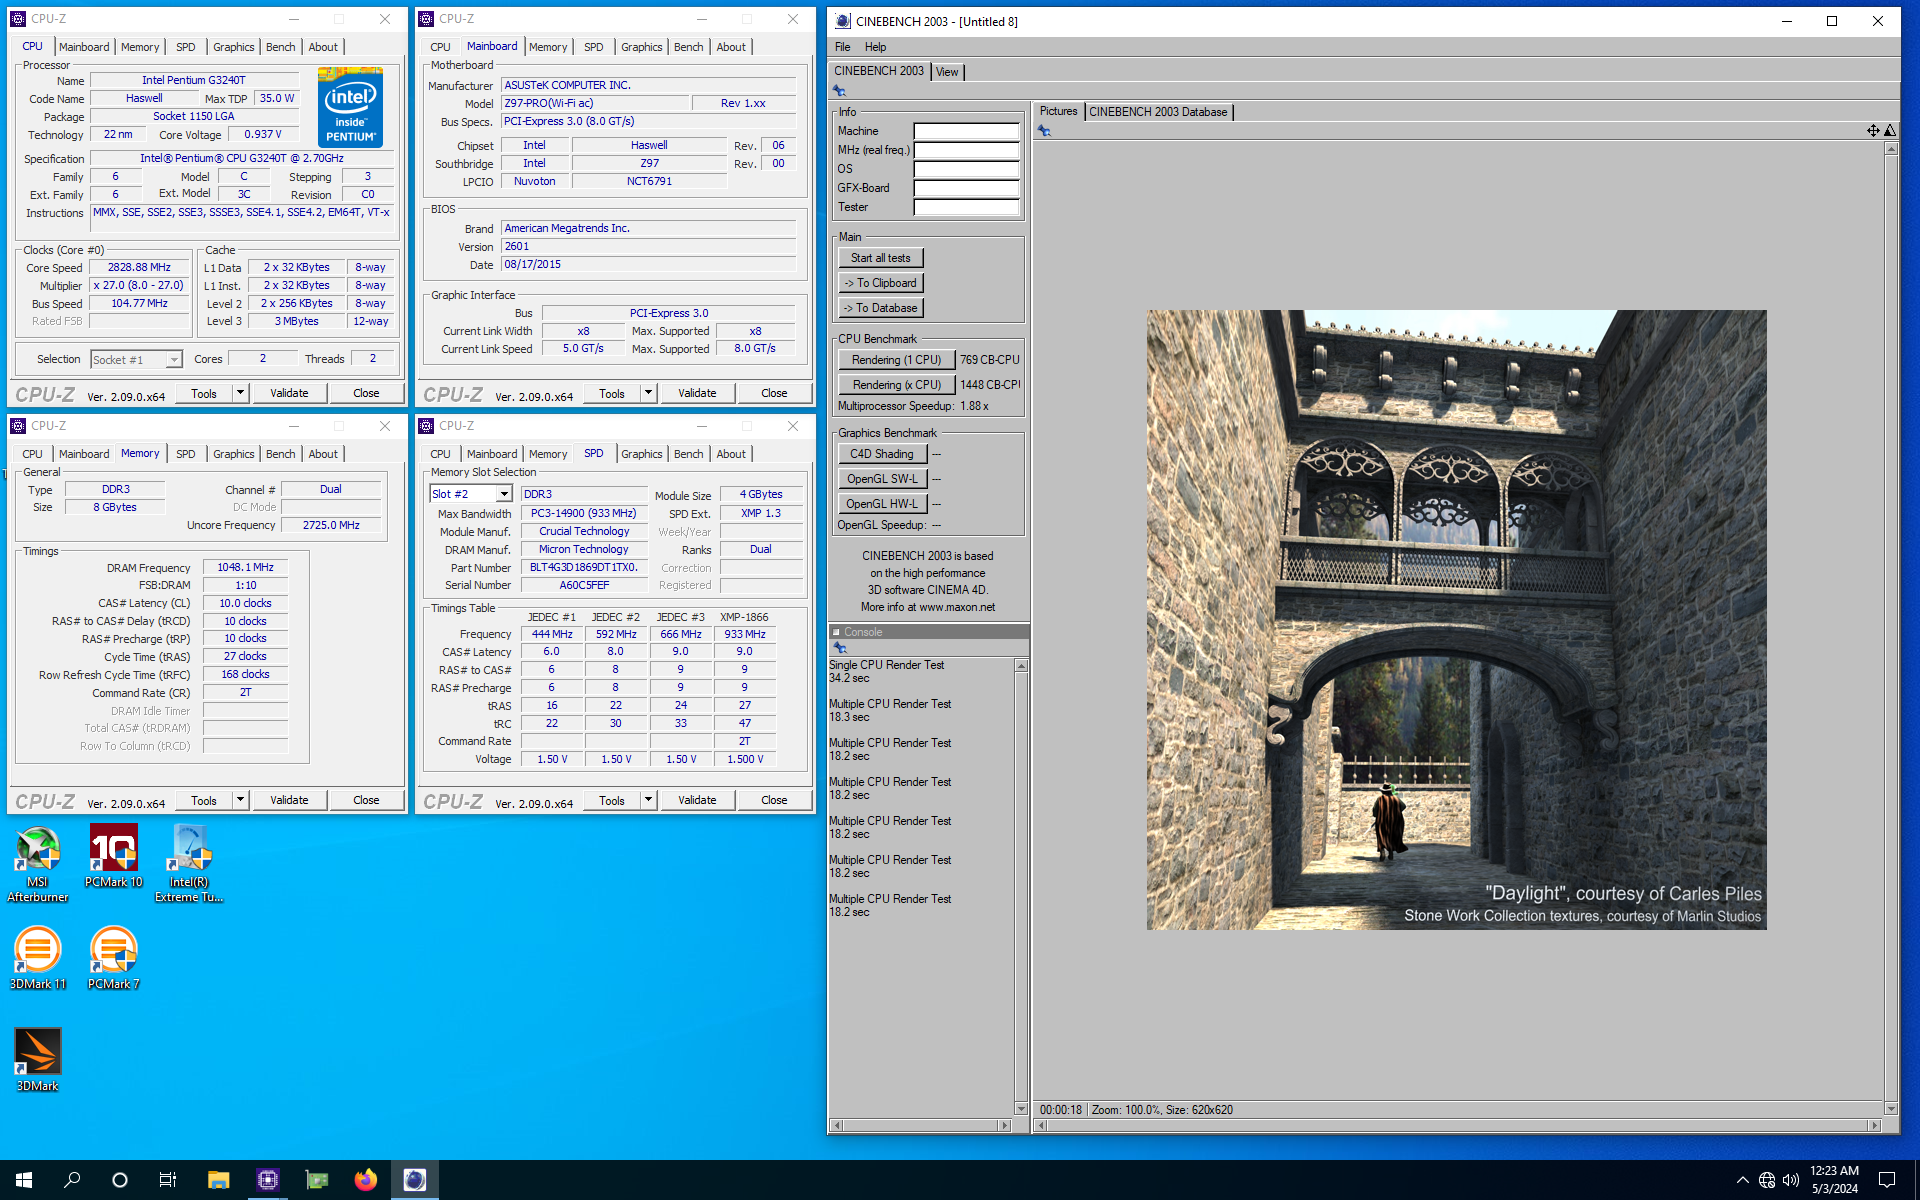Run the OpenGL HW-L benchmark
The width and height of the screenshot is (1920, 1200).
point(882,504)
